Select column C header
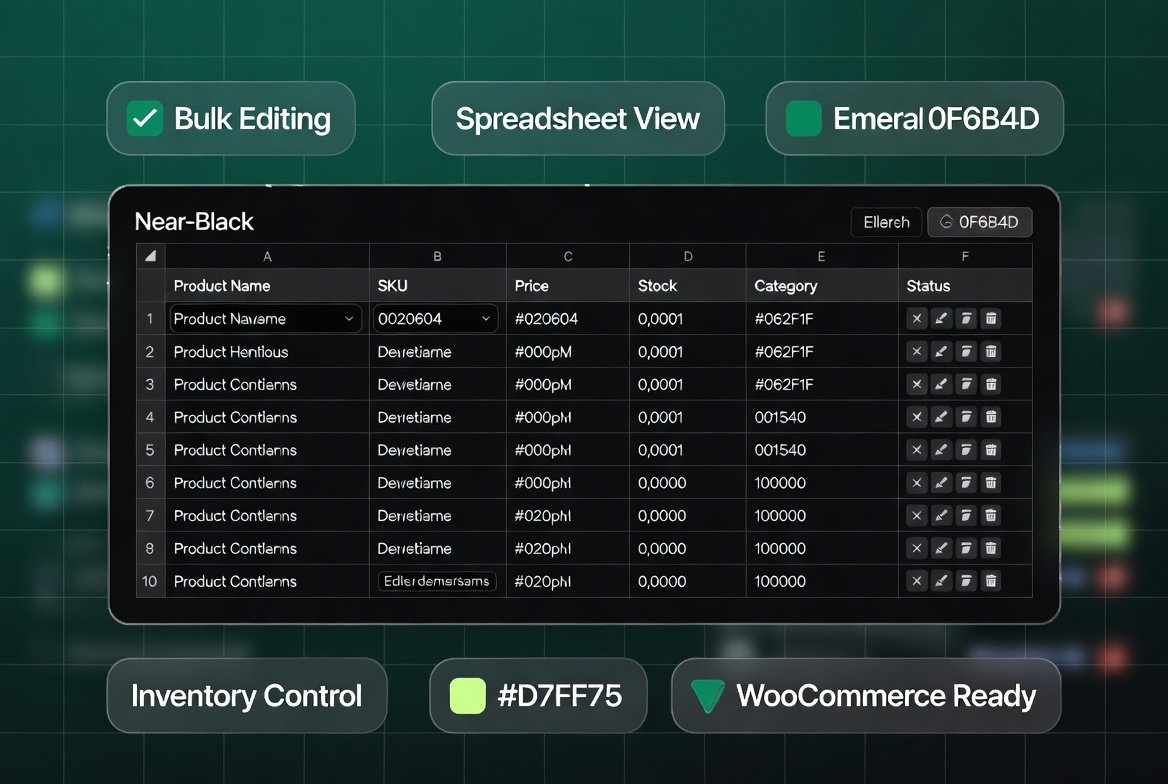1168x784 pixels. tap(568, 256)
